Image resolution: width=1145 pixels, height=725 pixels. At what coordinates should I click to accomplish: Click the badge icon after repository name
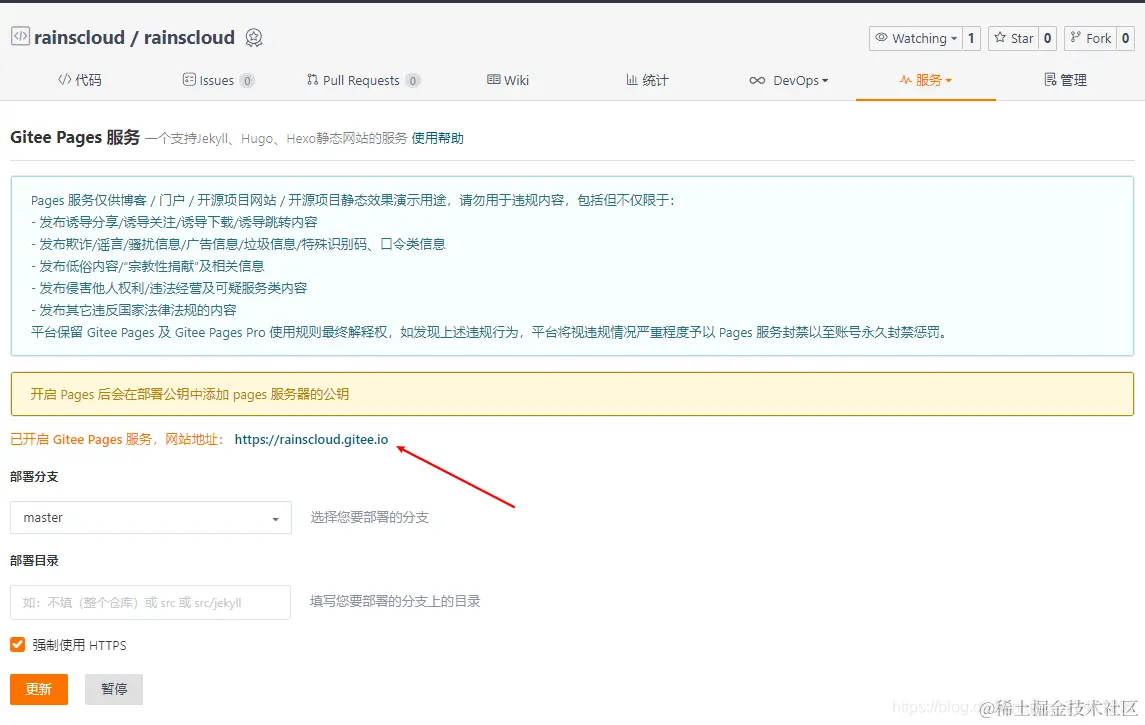(253, 37)
